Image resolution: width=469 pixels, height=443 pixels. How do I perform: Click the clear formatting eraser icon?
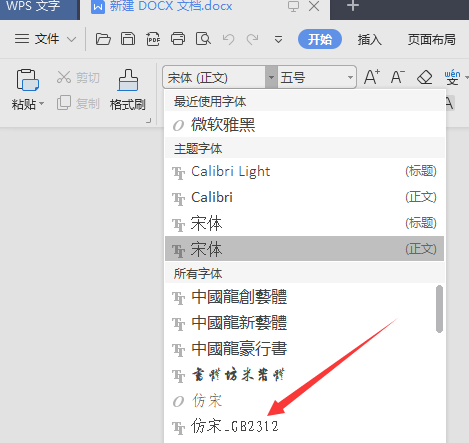pyautogui.click(x=424, y=77)
